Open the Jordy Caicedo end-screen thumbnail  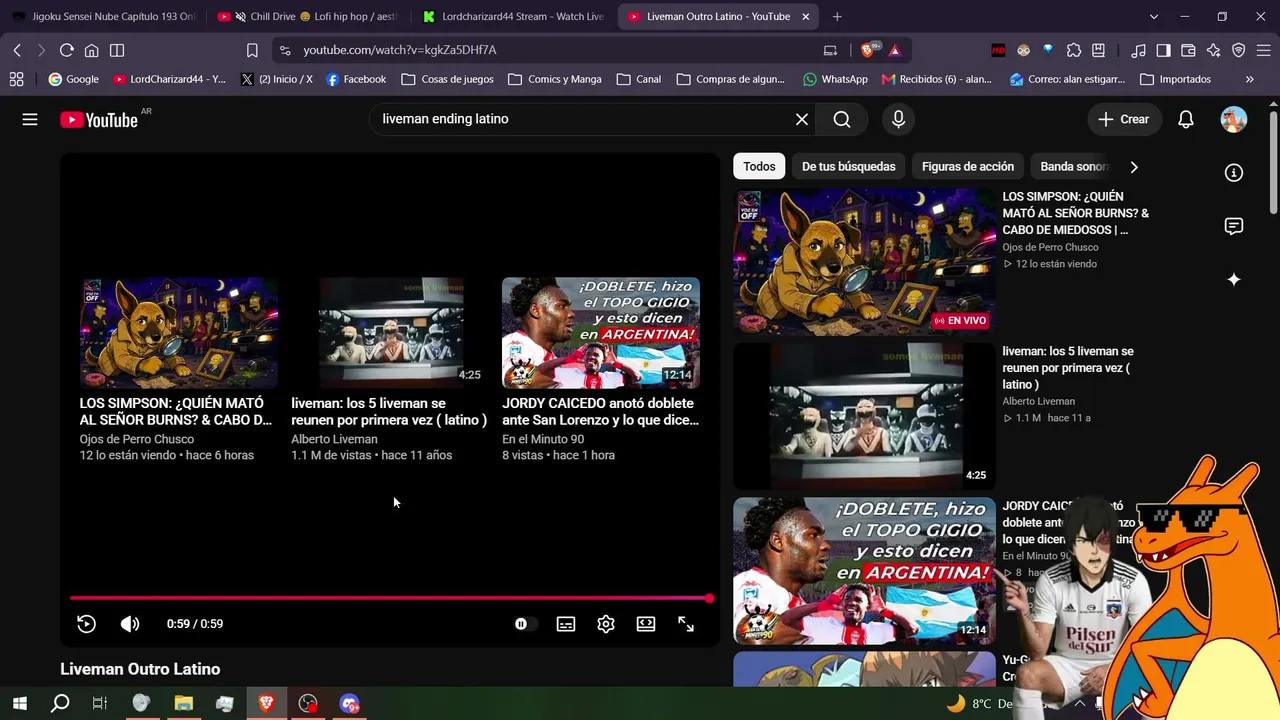(x=601, y=333)
